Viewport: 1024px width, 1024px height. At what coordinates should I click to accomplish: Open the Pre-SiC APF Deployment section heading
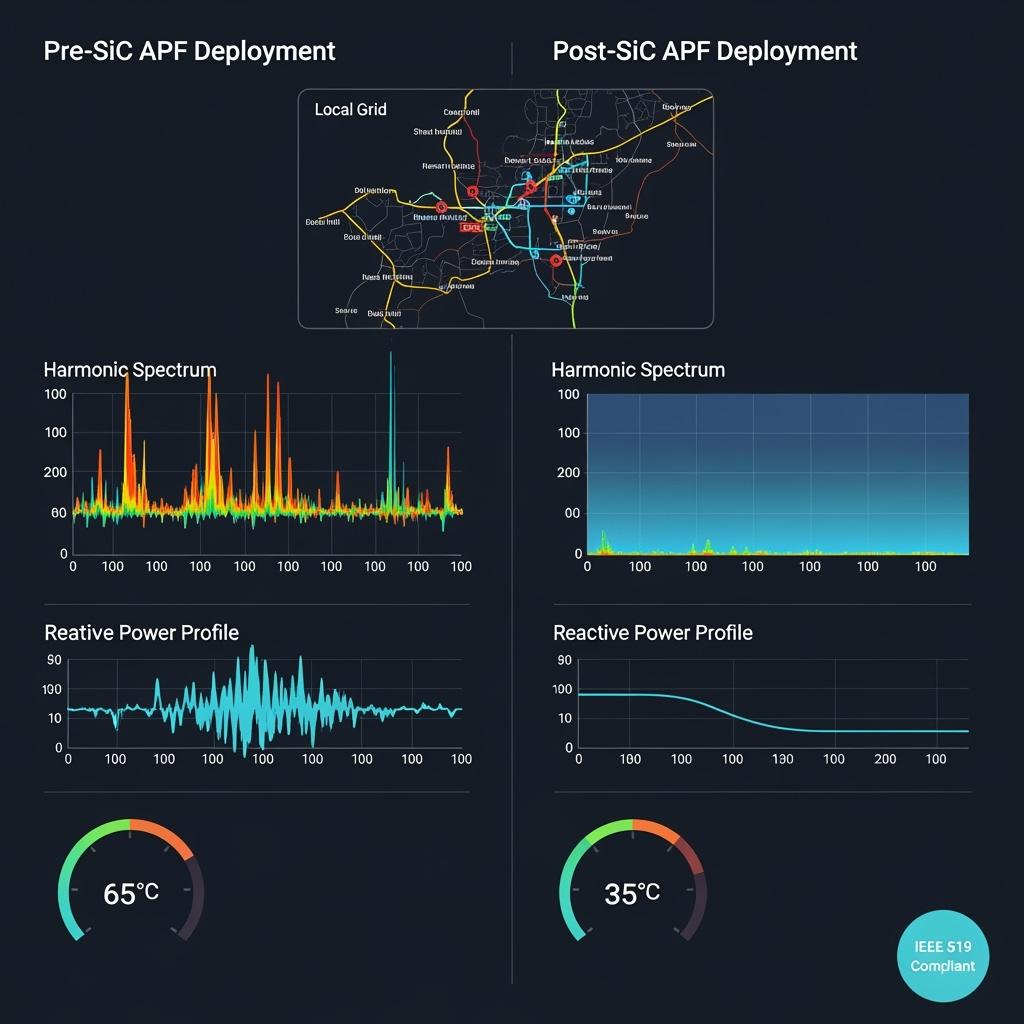(x=190, y=52)
